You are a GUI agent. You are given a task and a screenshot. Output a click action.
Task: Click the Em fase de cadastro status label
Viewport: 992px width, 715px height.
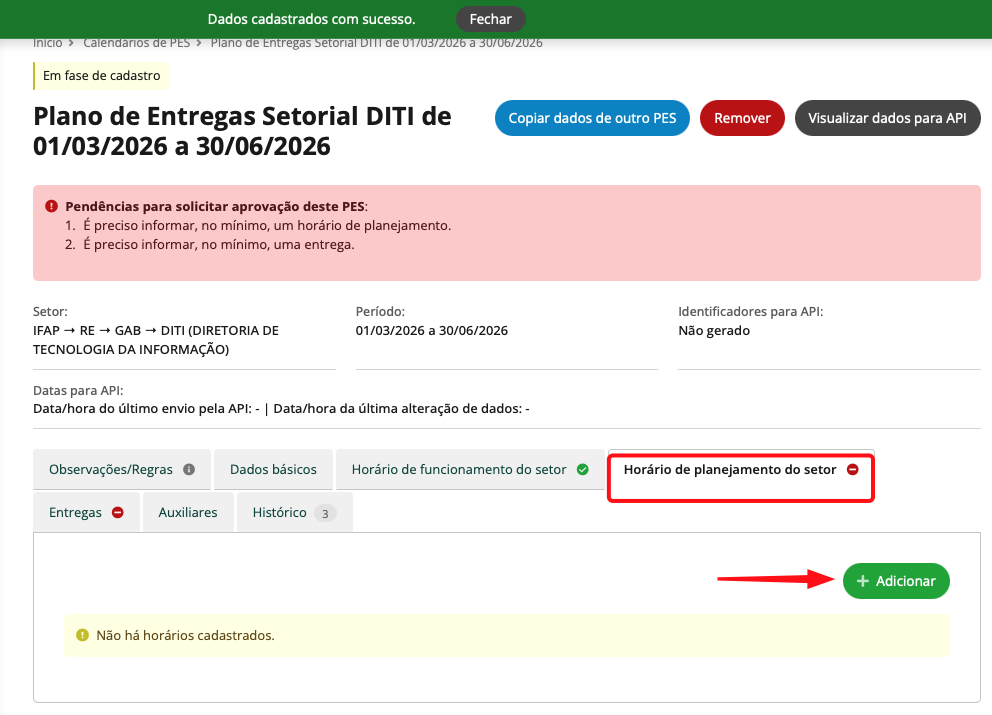pyautogui.click(x=101, y=75)
